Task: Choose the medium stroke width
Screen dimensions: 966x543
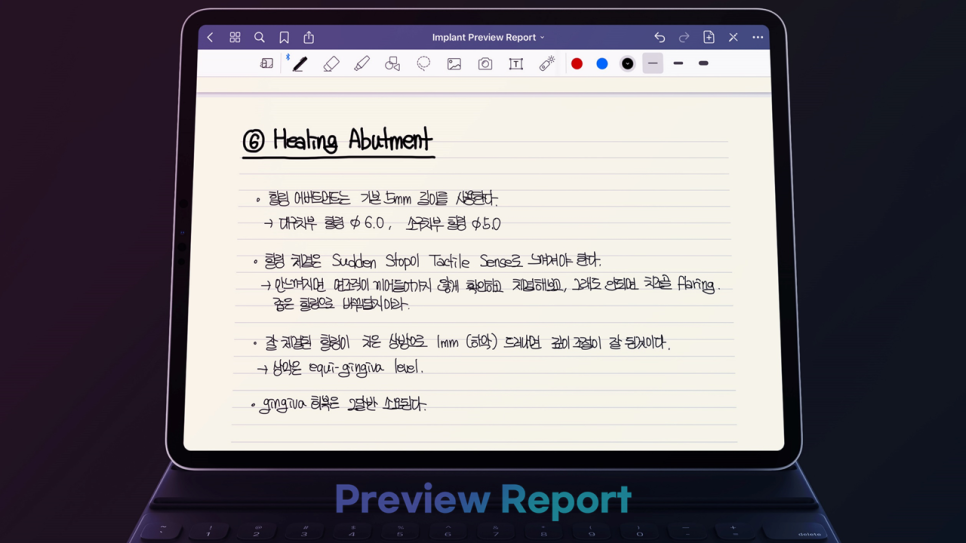Action: (x=678, y=64)
